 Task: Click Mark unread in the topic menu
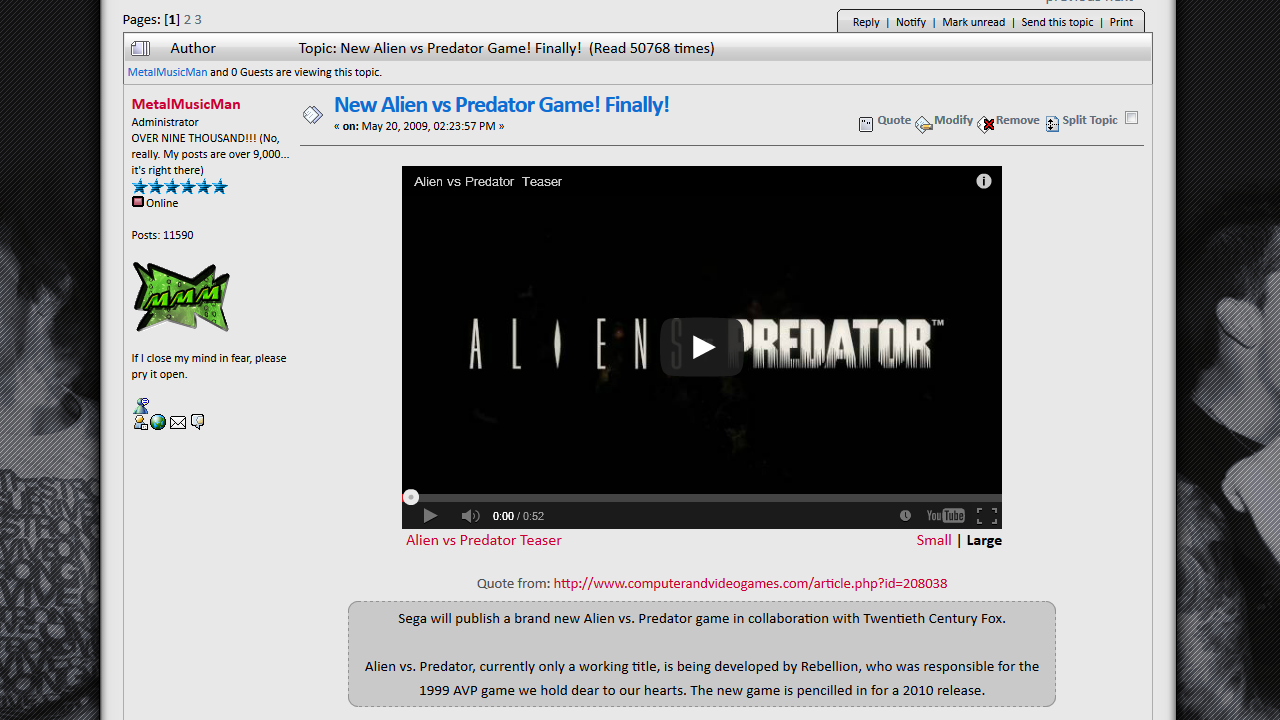pos(973,22)
